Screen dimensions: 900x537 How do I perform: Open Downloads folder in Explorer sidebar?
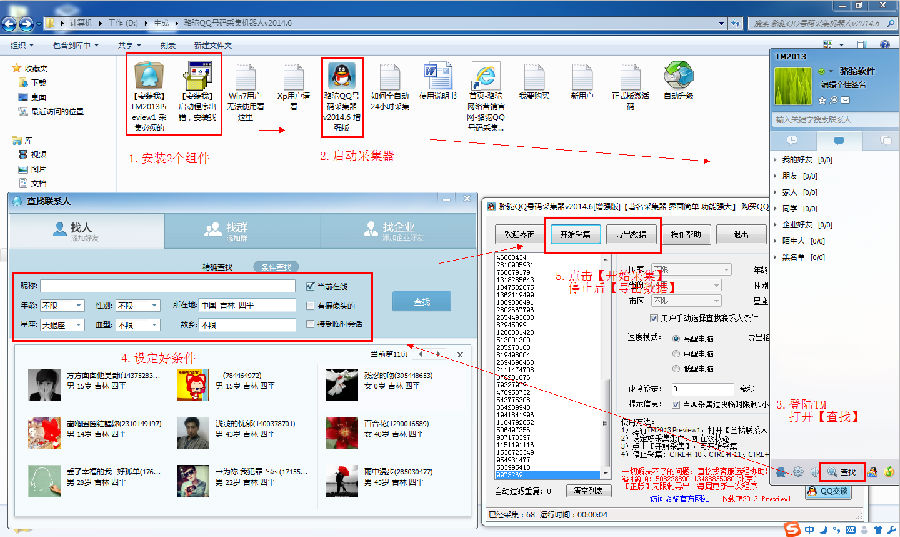pyautogui.click(x=32, y=82)
